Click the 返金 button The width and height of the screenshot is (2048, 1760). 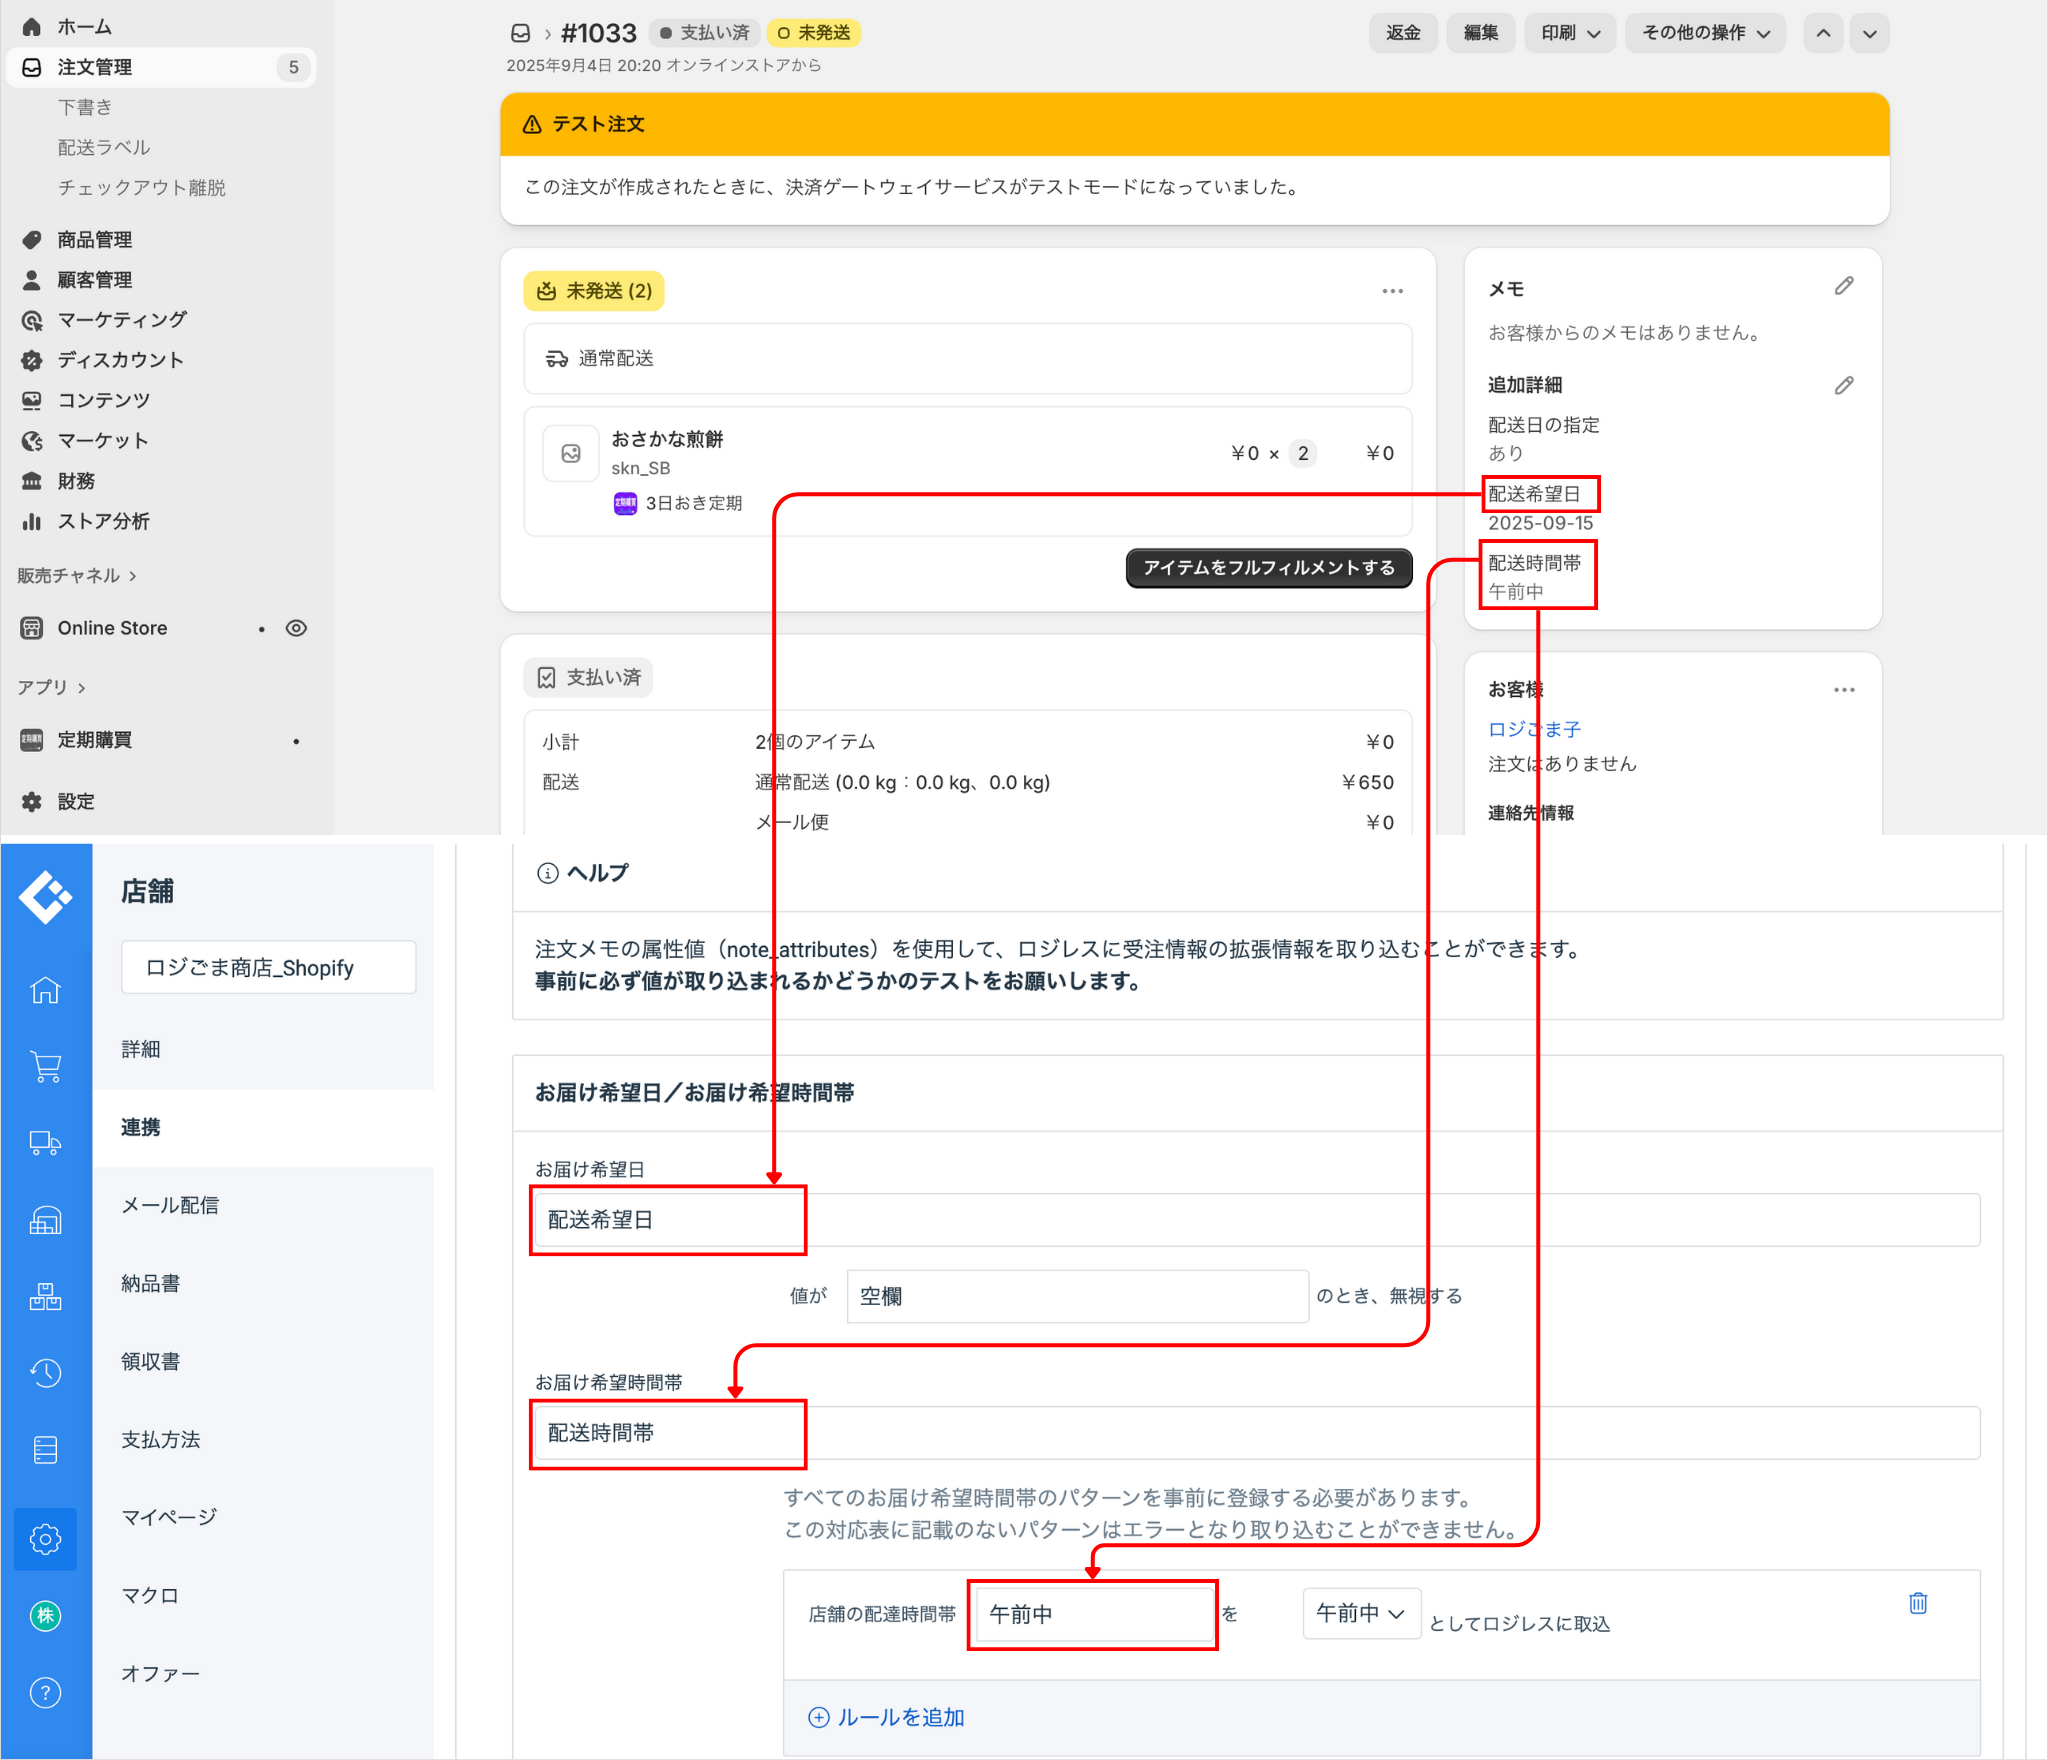pyautogui.click(x=1402, y=33)
